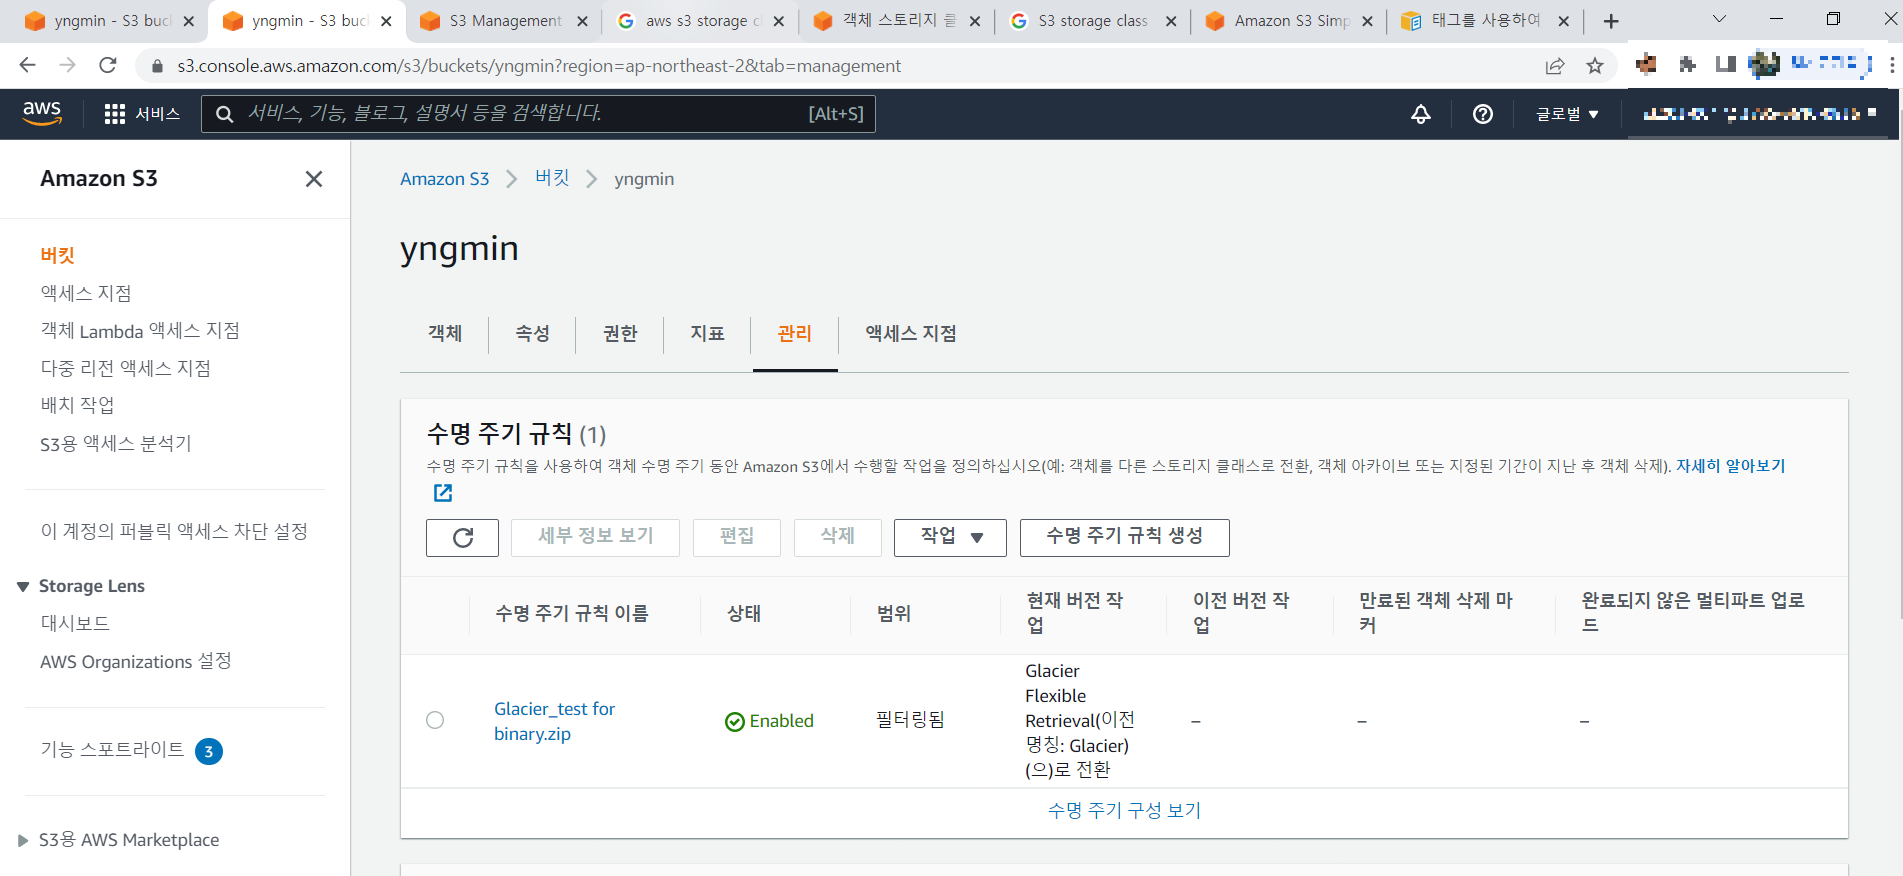
Task: Open the services grid menu icon
Action: click(x=115, y=114)
